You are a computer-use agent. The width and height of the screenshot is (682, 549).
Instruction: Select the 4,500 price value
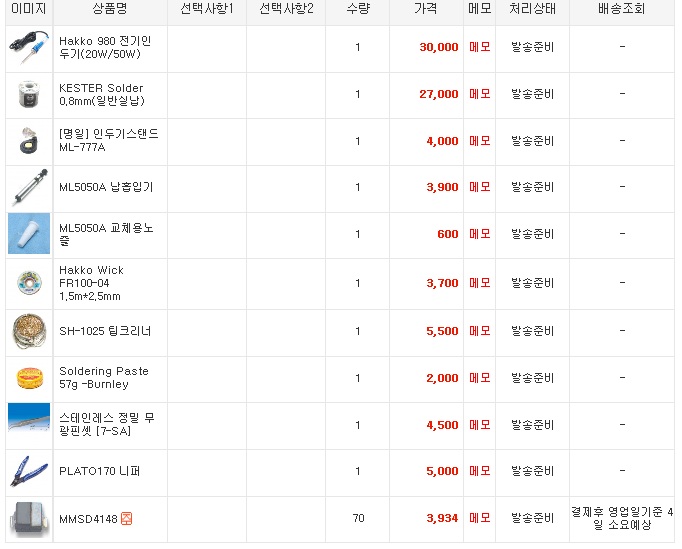442,425
